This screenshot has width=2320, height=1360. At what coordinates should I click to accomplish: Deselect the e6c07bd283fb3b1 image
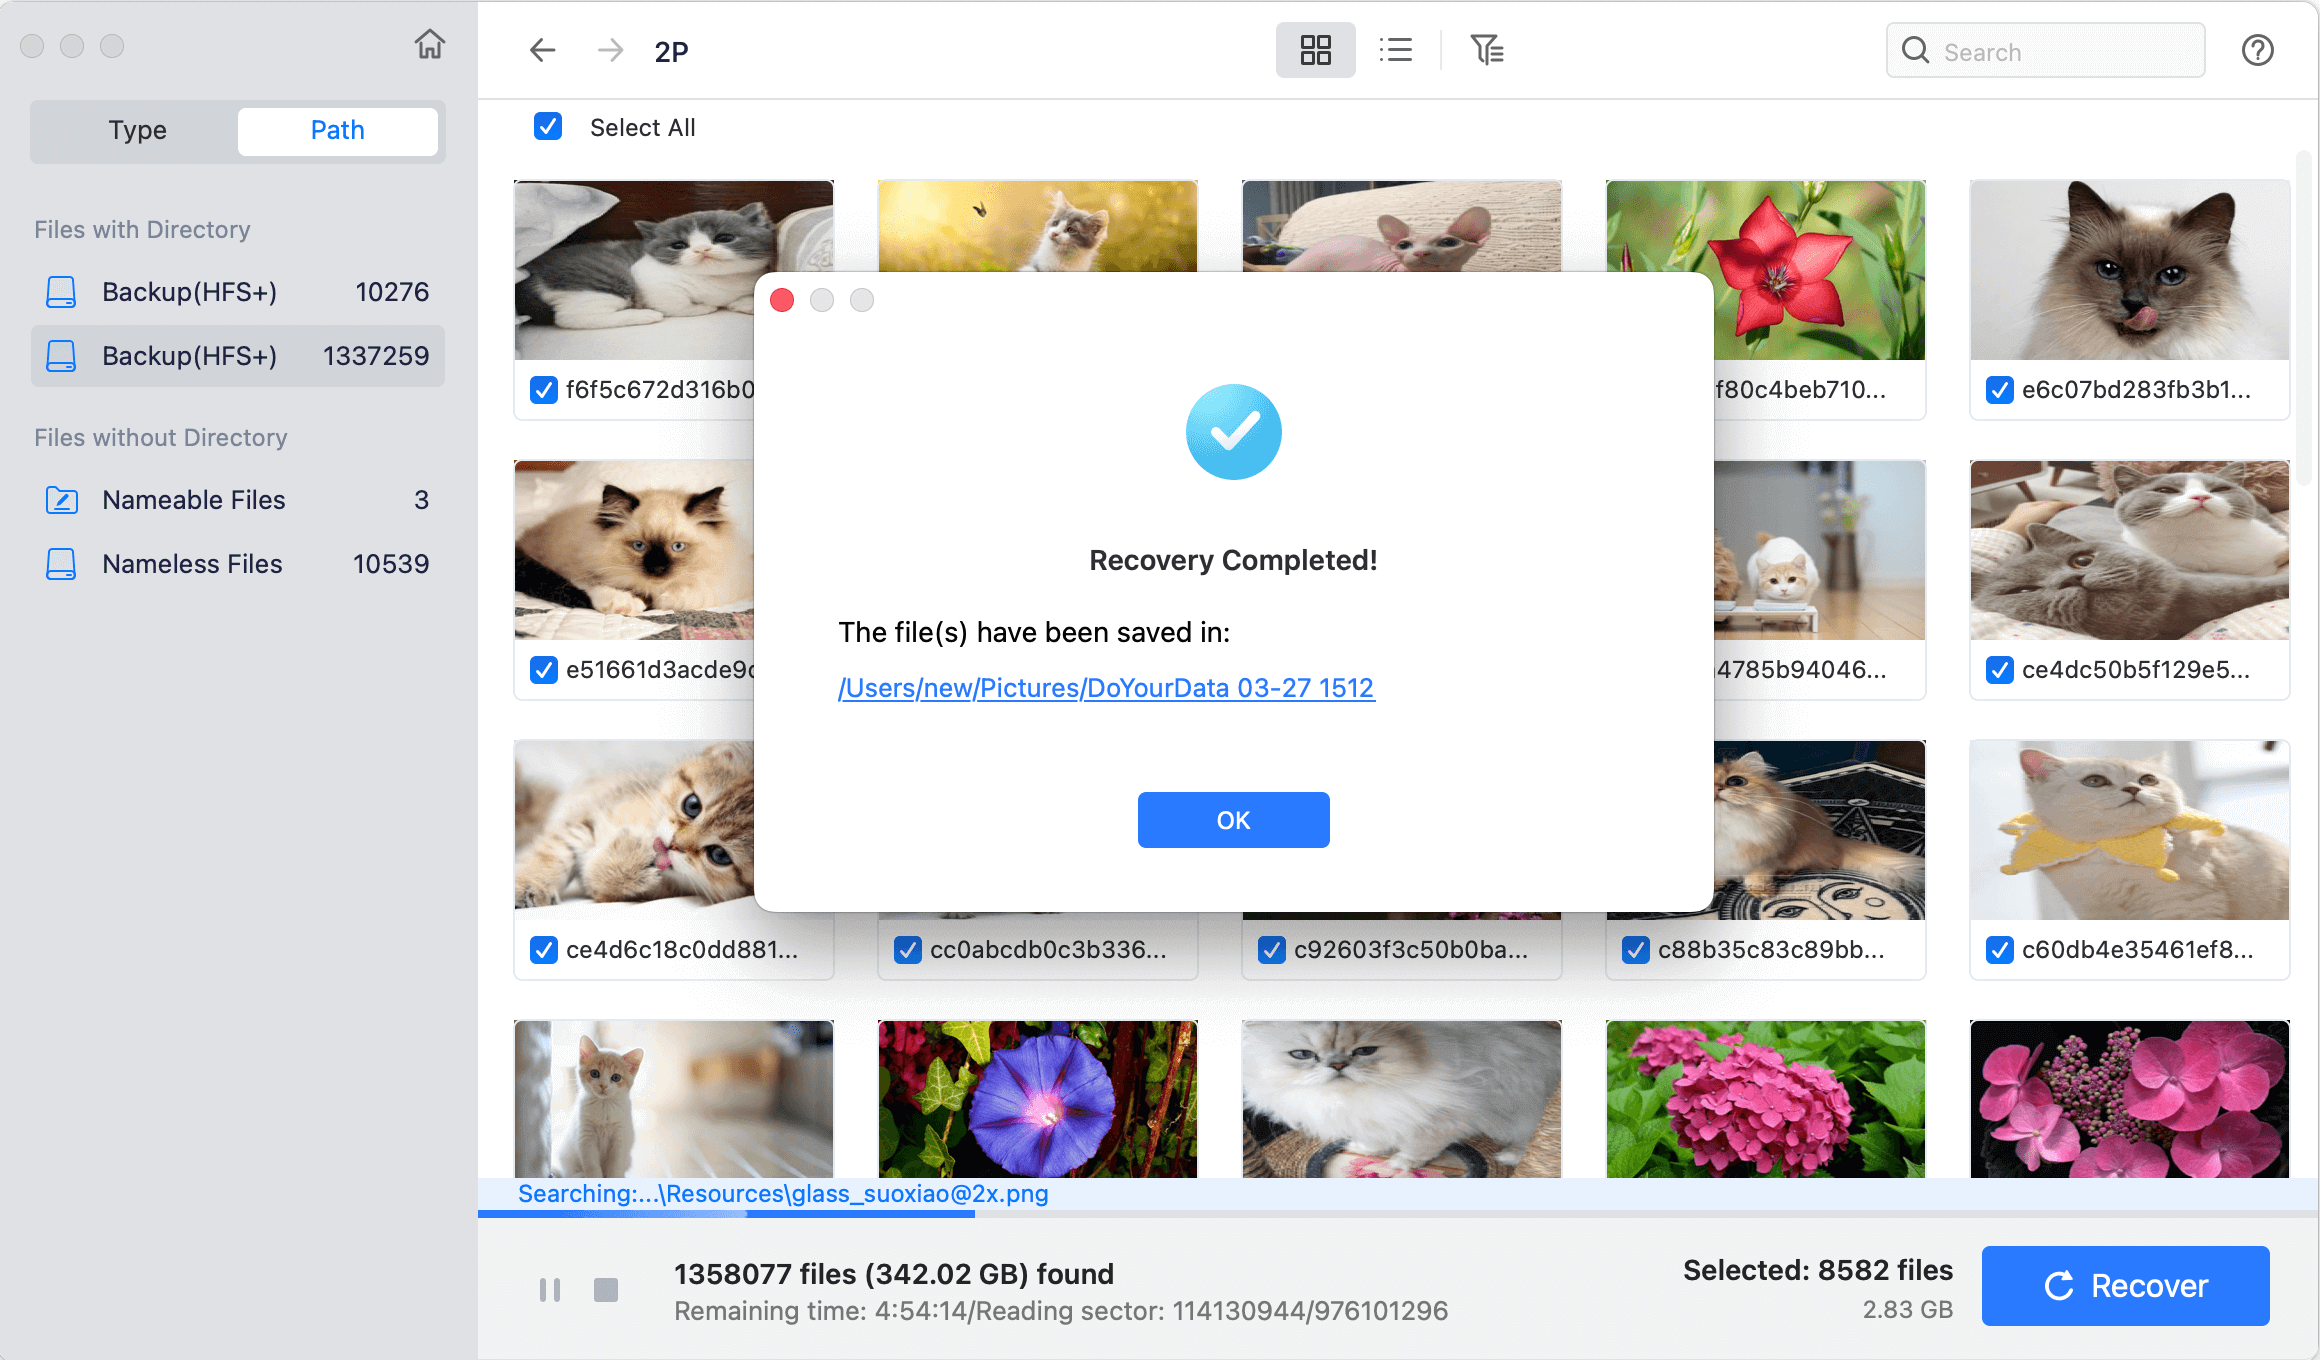(x=1998, y=390)
